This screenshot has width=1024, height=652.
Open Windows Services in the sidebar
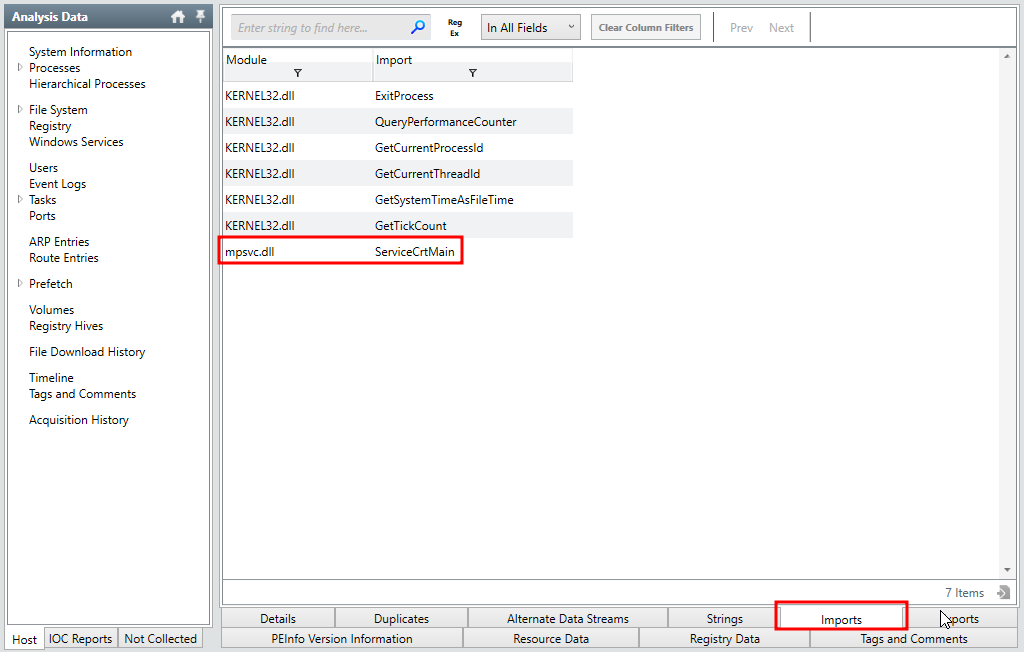tap(76, 142)
